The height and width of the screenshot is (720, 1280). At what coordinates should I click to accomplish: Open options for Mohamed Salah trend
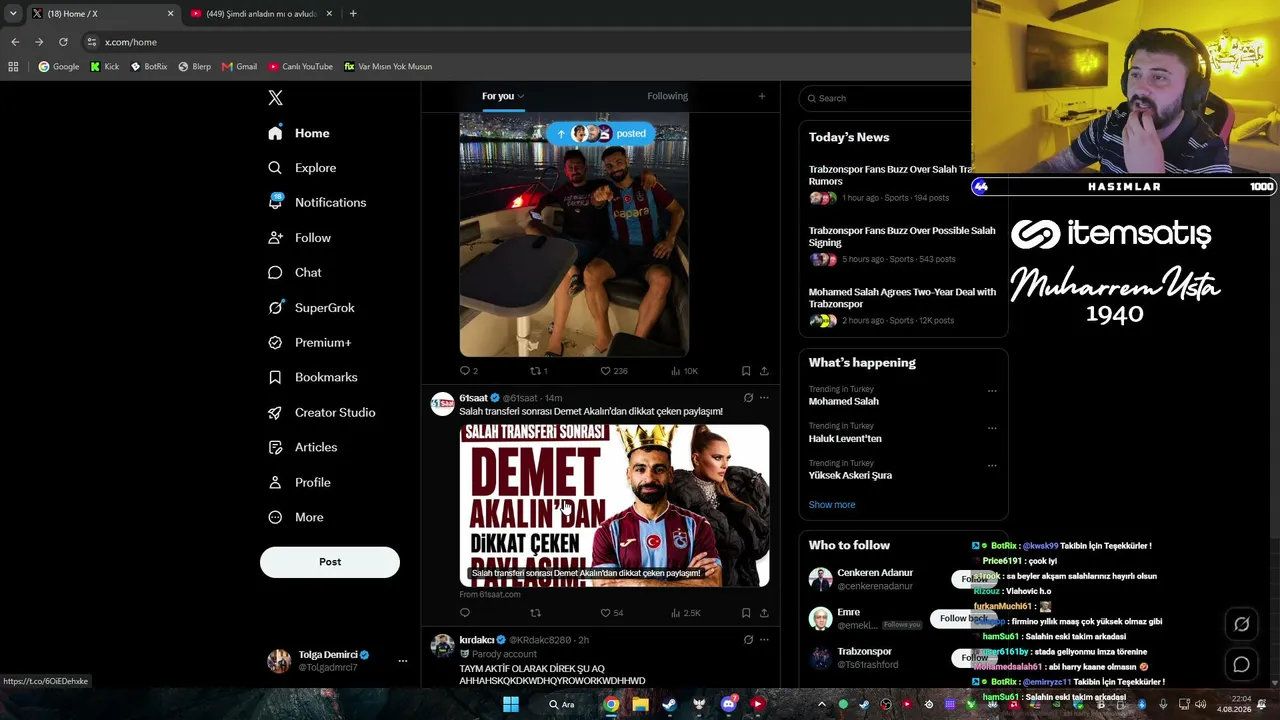coord(992,391)
